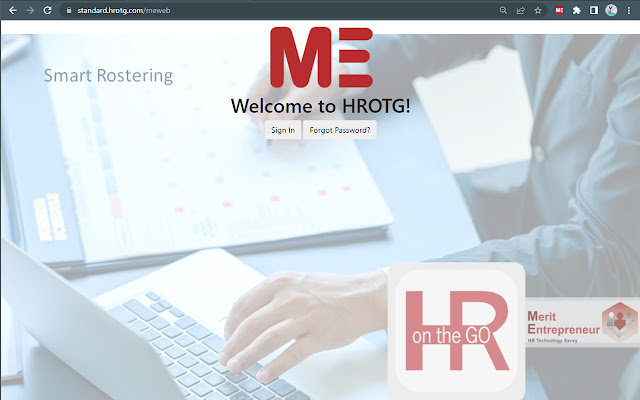Click the Welcome to HROTG! heading

320,106
